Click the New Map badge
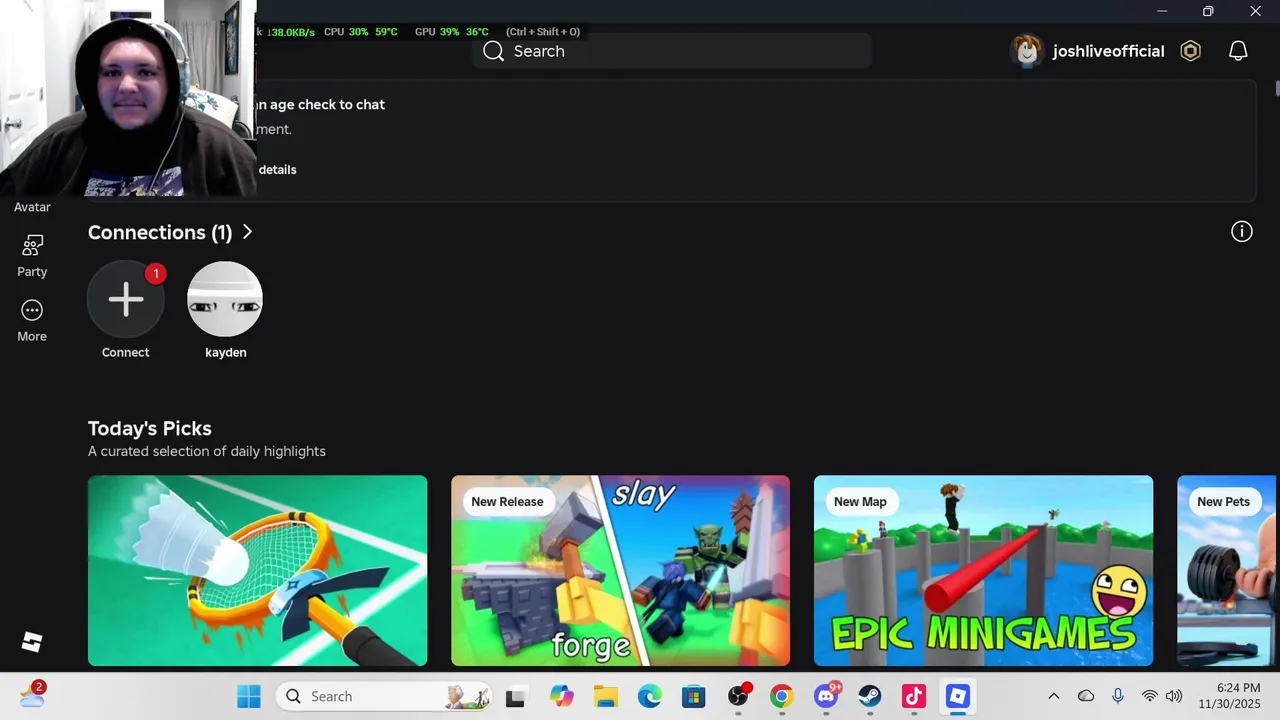 860,502
